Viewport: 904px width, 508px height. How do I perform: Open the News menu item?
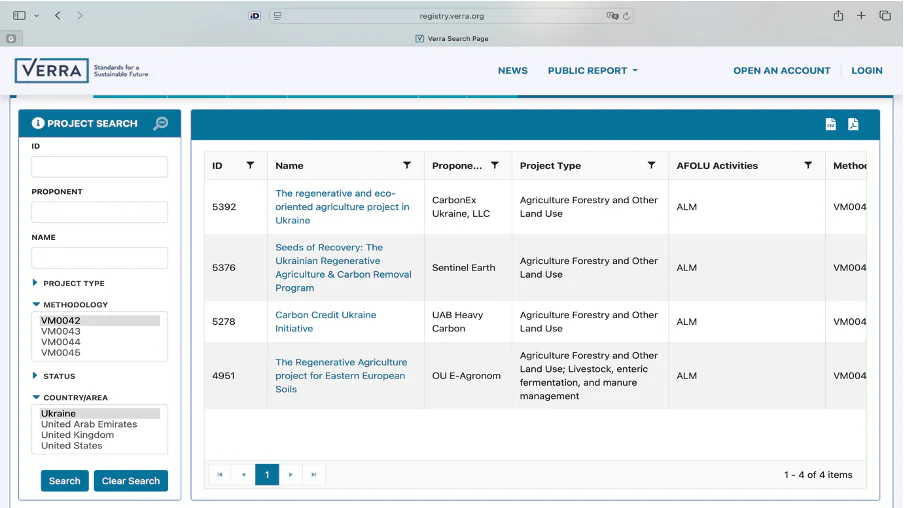click(x=512, y=71)
